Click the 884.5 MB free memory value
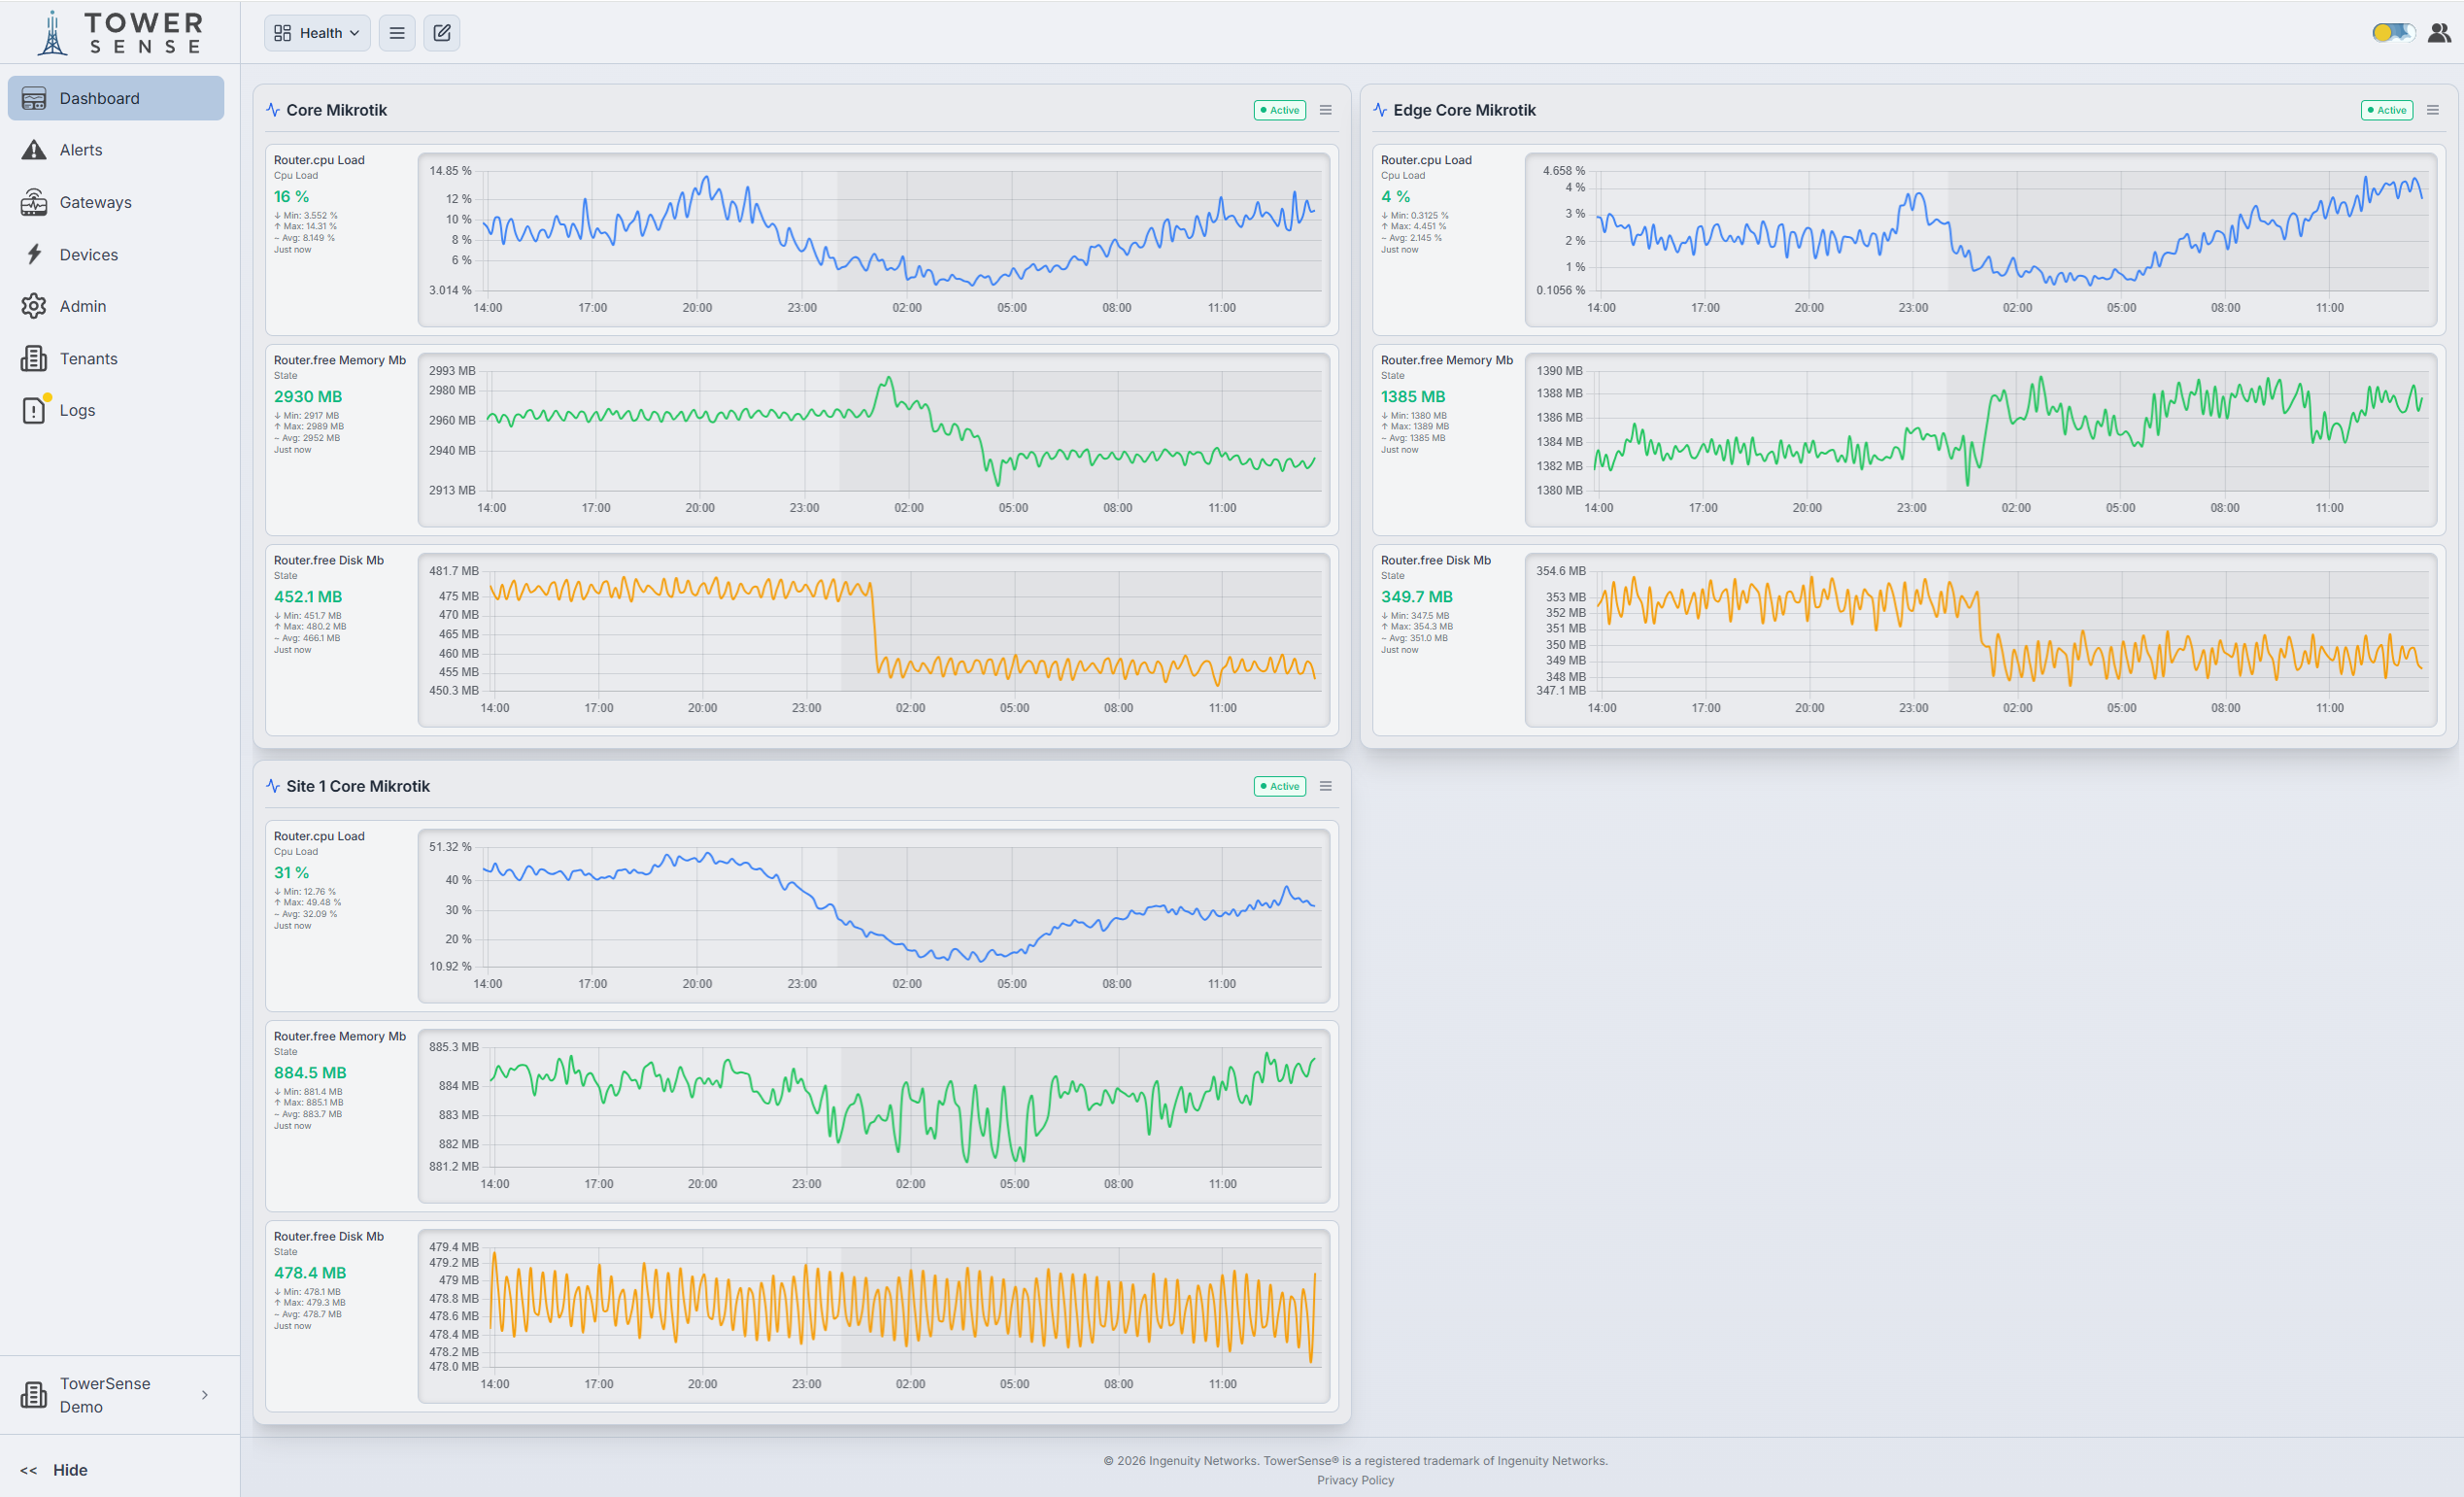The height and width of the screenshot is (1497, 2464). [x=310, y=1073]
